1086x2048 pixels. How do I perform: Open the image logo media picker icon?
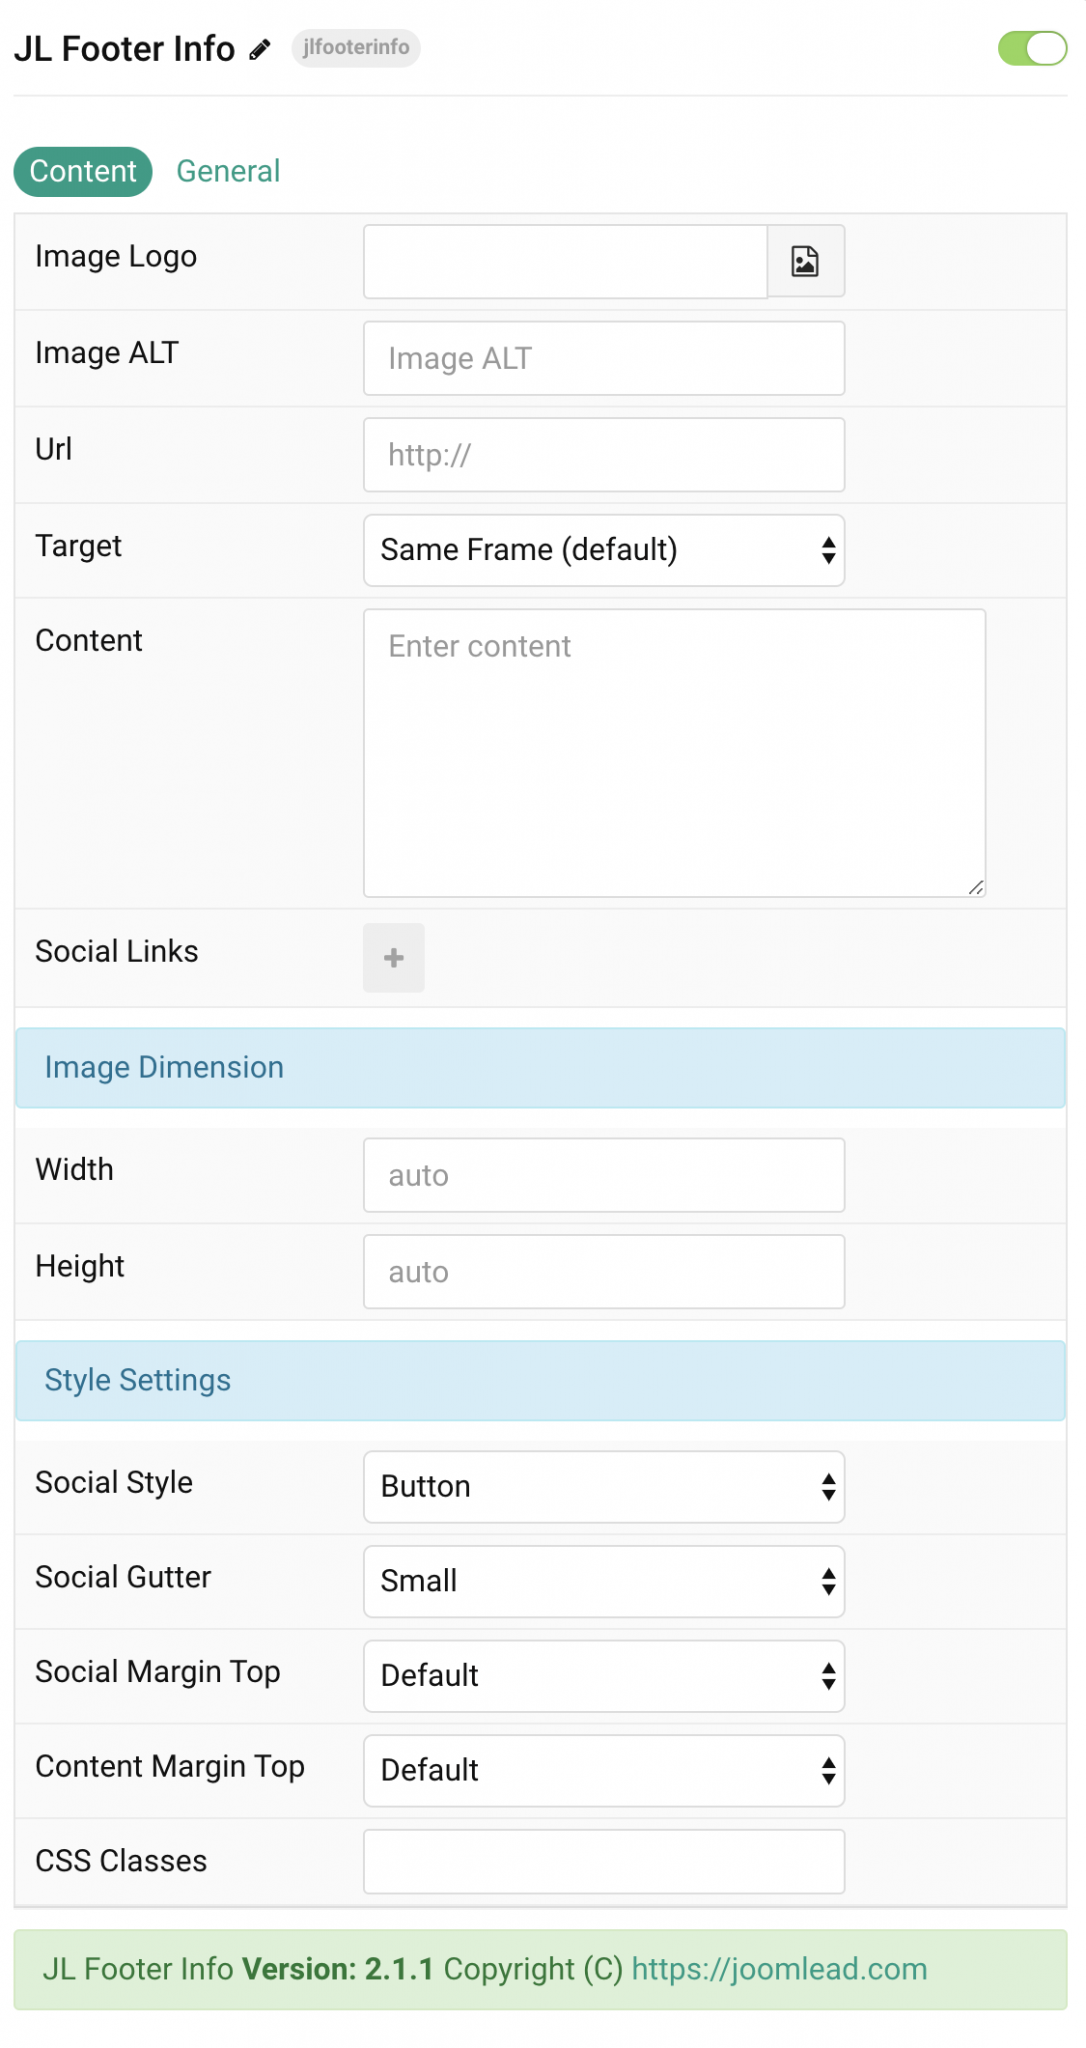805,261
